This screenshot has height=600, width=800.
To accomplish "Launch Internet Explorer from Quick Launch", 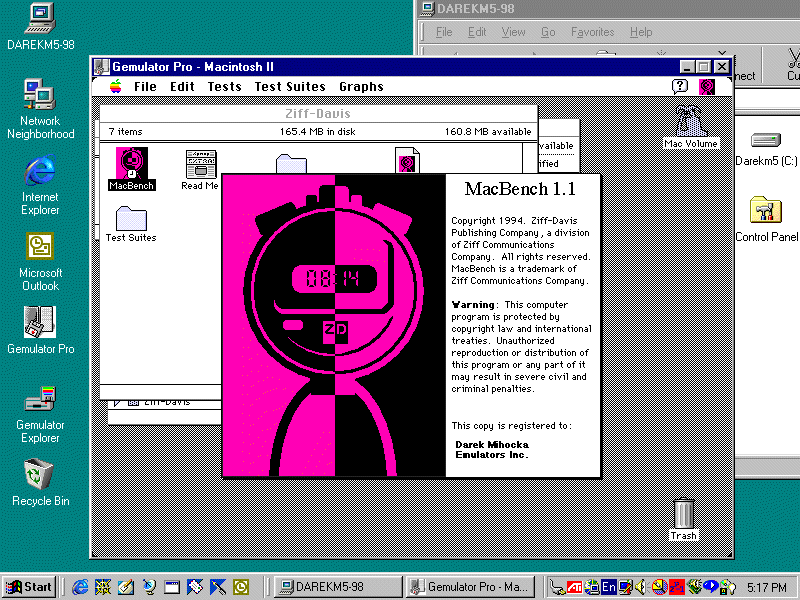I will click(80, 587).
